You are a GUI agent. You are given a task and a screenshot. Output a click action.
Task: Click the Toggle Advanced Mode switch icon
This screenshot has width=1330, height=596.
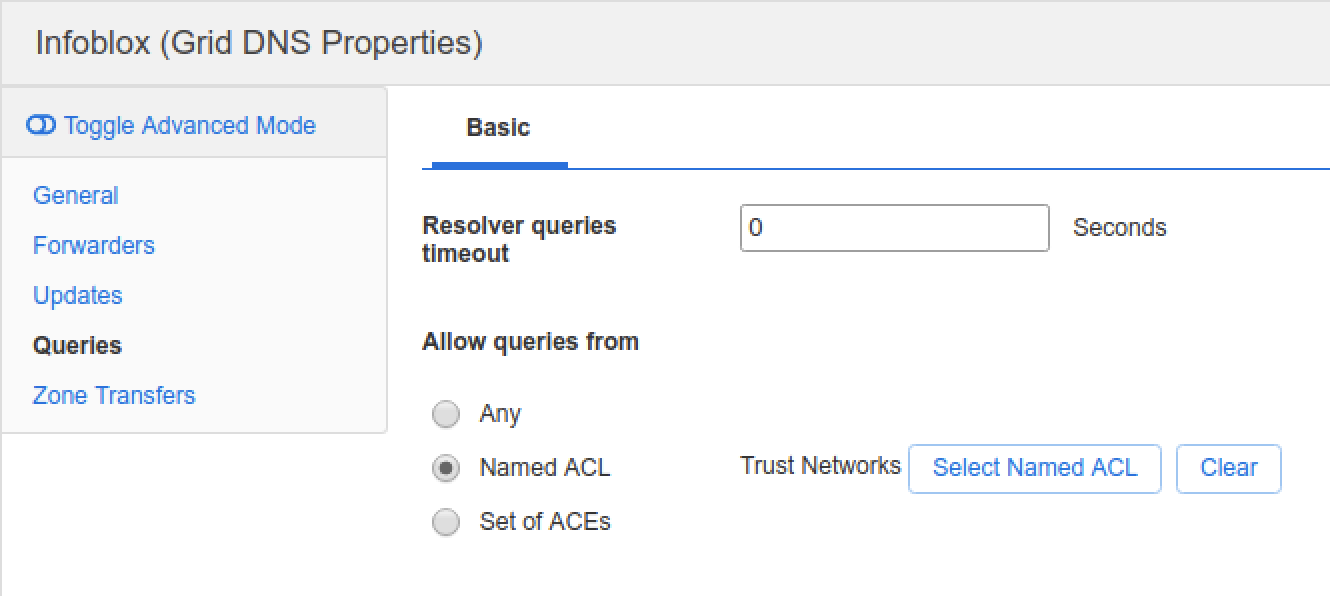[42, 125]
